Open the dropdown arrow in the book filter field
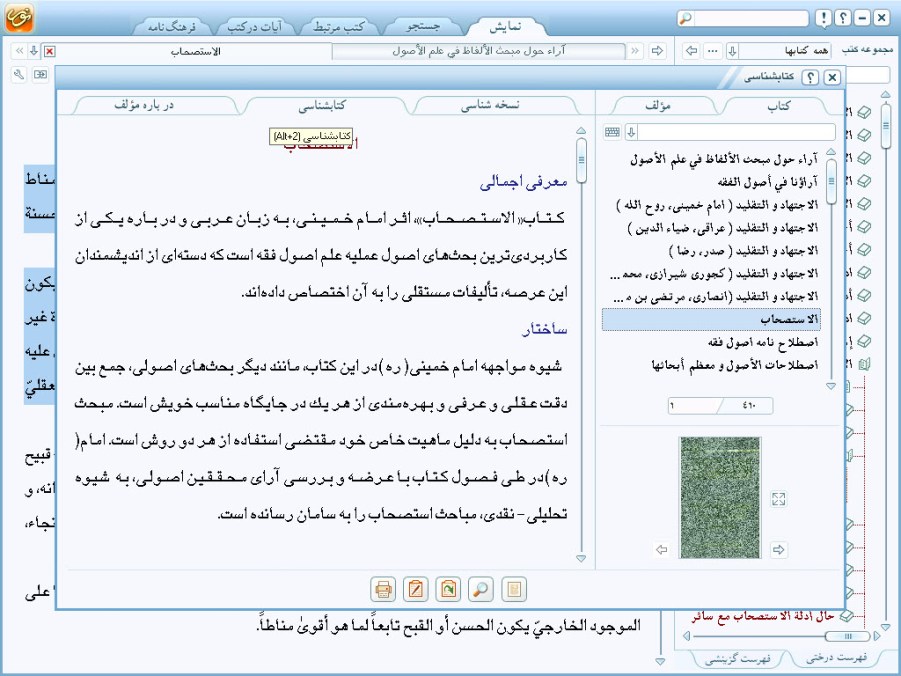This screenshot has width=901, height=676. click(x=631, y=132)
